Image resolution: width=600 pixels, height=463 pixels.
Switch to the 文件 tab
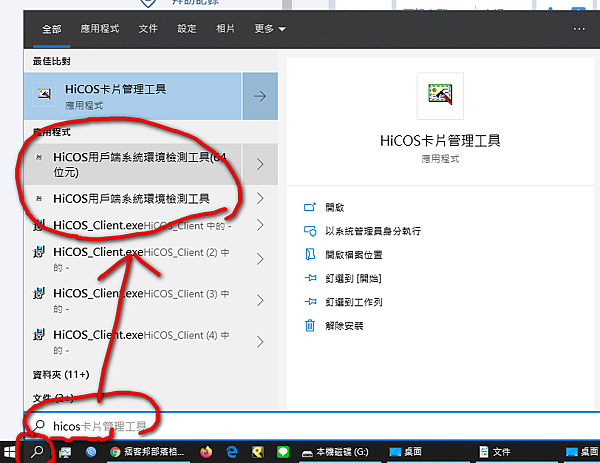coord(148,29)
